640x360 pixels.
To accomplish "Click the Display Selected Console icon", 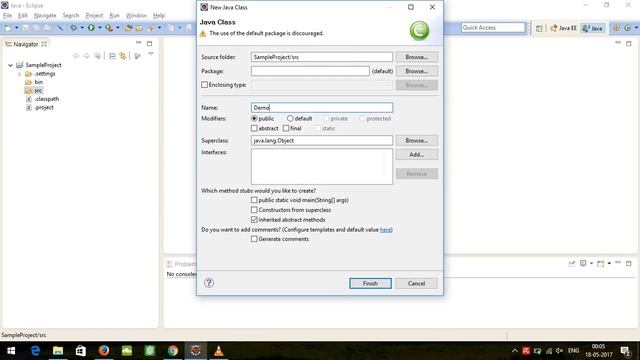I will click(583, 264).
